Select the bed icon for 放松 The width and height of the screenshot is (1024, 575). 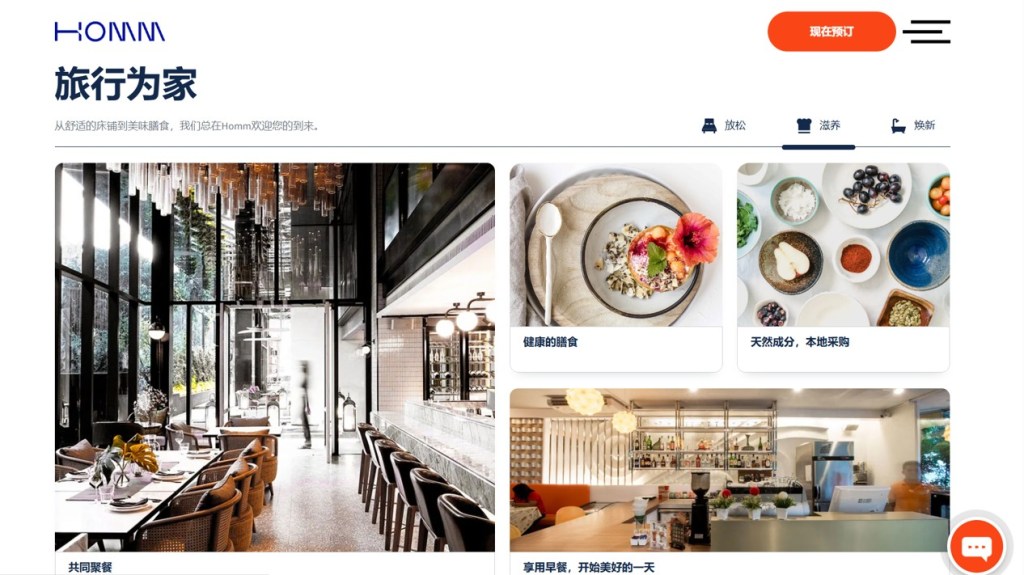point(709,125)
